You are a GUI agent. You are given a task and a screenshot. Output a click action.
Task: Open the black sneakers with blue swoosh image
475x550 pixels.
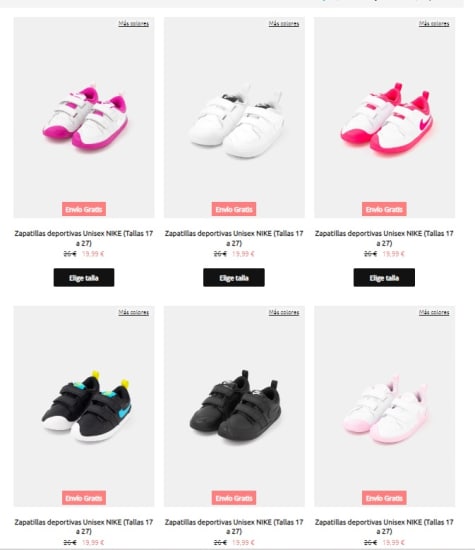tap(84, 406)
